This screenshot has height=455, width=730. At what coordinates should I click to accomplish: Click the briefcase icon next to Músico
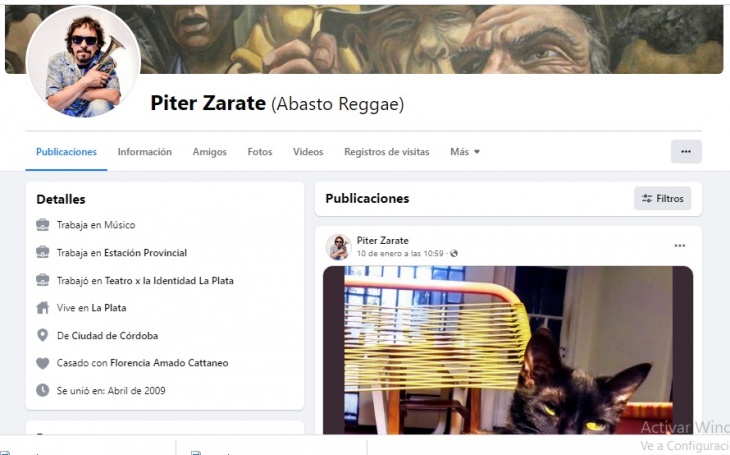click(x=42, y=225)
